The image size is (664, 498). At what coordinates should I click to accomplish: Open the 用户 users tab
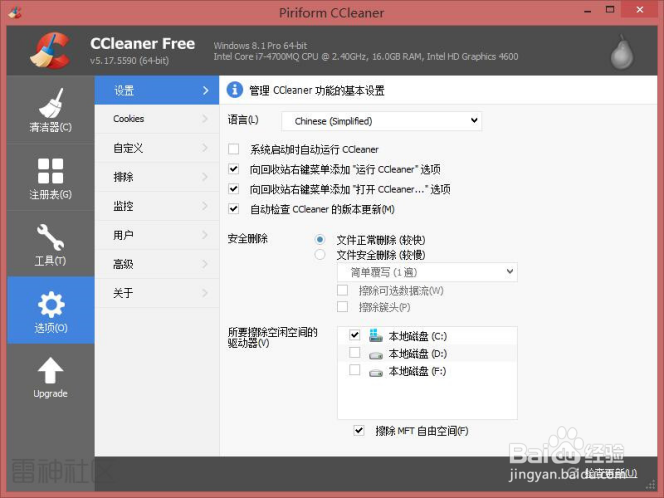(157, 235)
